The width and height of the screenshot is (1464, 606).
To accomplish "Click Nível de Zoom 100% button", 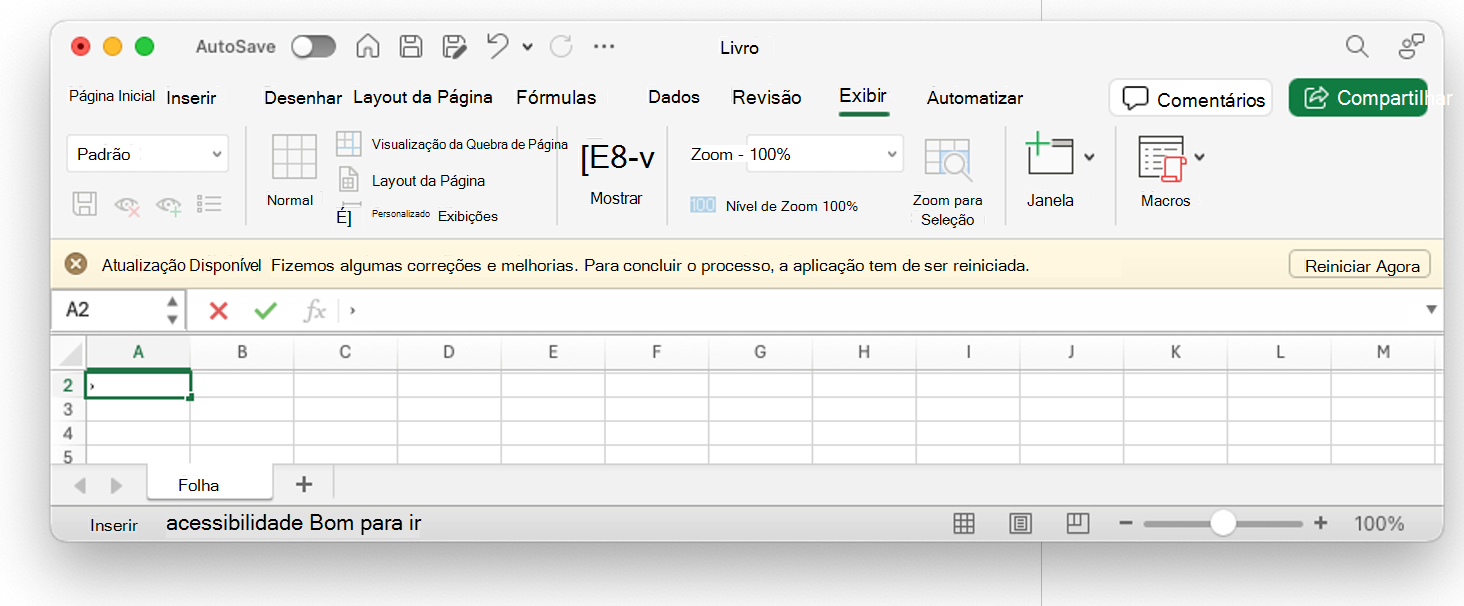I will 774,206.
